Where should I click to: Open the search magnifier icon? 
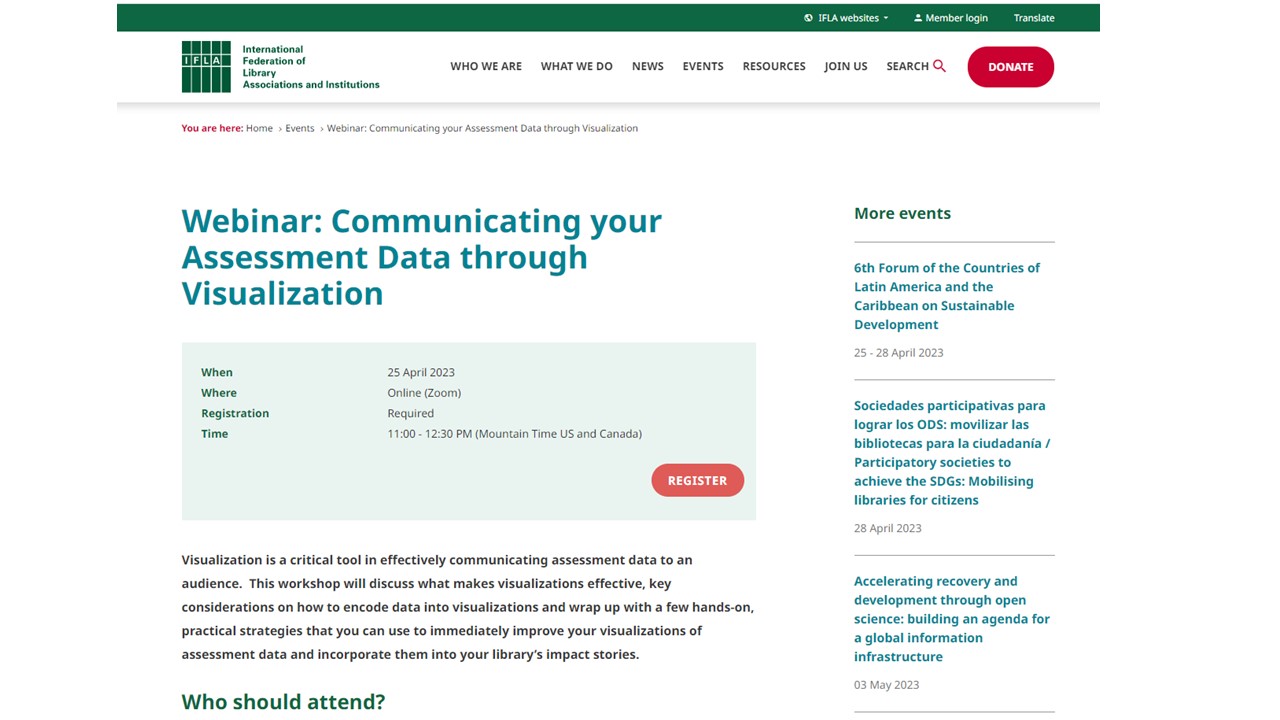[939, 66]
